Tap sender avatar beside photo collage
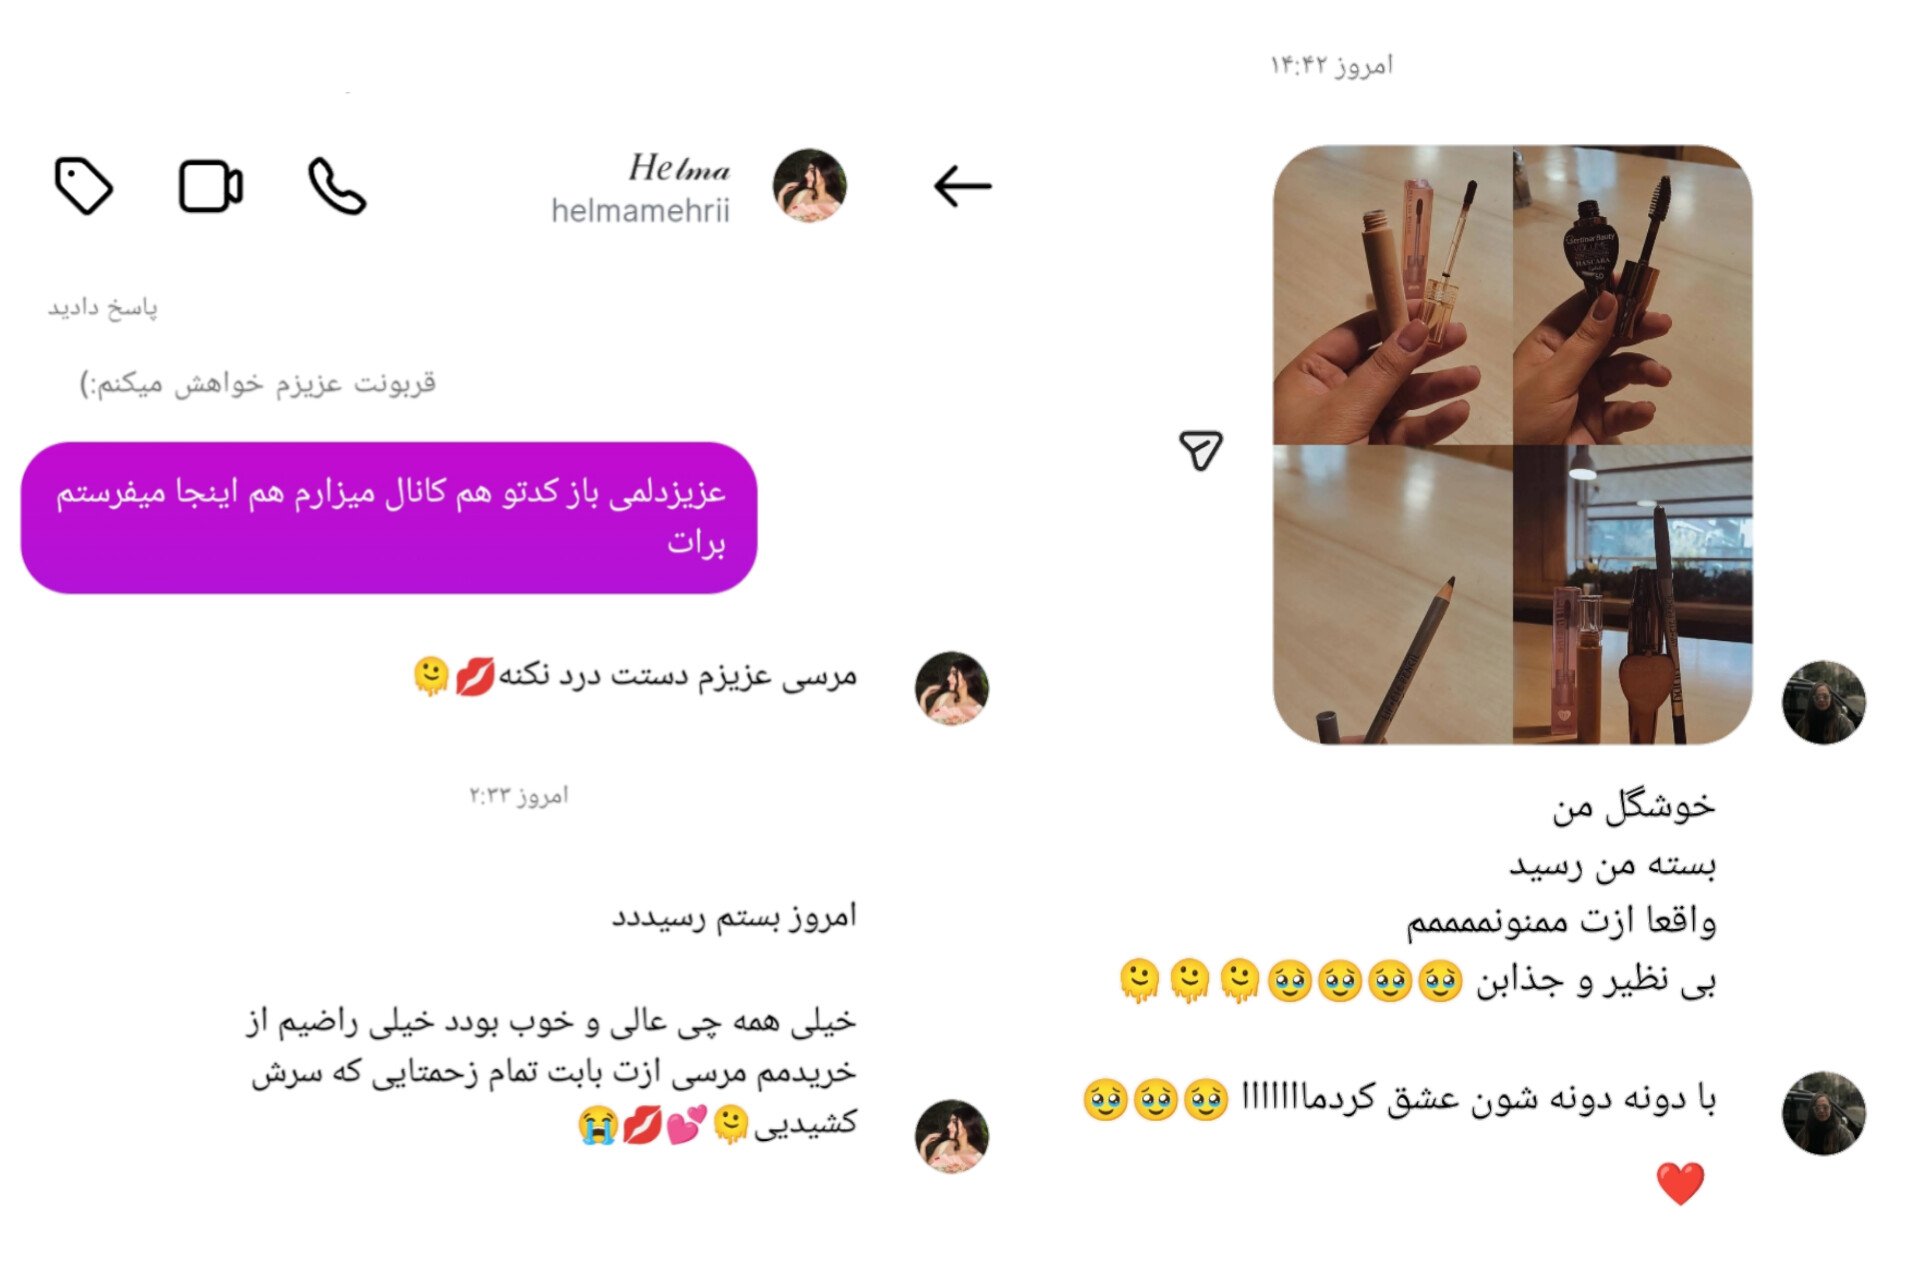This screenshot has width=1920, height=1280. [x=1824, y=702]
